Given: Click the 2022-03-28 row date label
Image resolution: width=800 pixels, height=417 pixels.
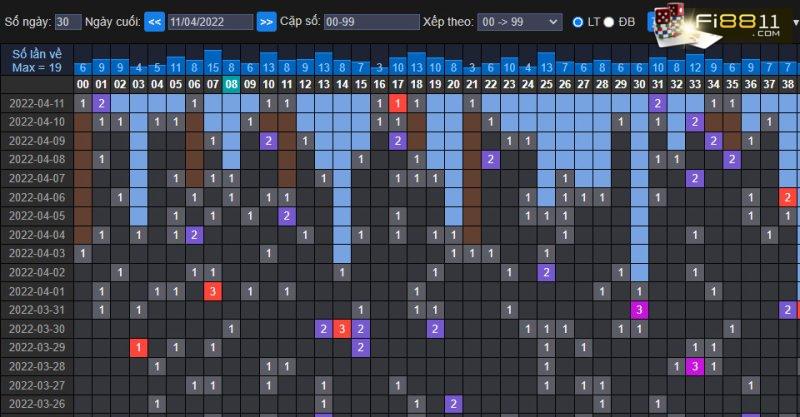Looking at the screenshot, I should pyautogui.click(x=37, y=366).
